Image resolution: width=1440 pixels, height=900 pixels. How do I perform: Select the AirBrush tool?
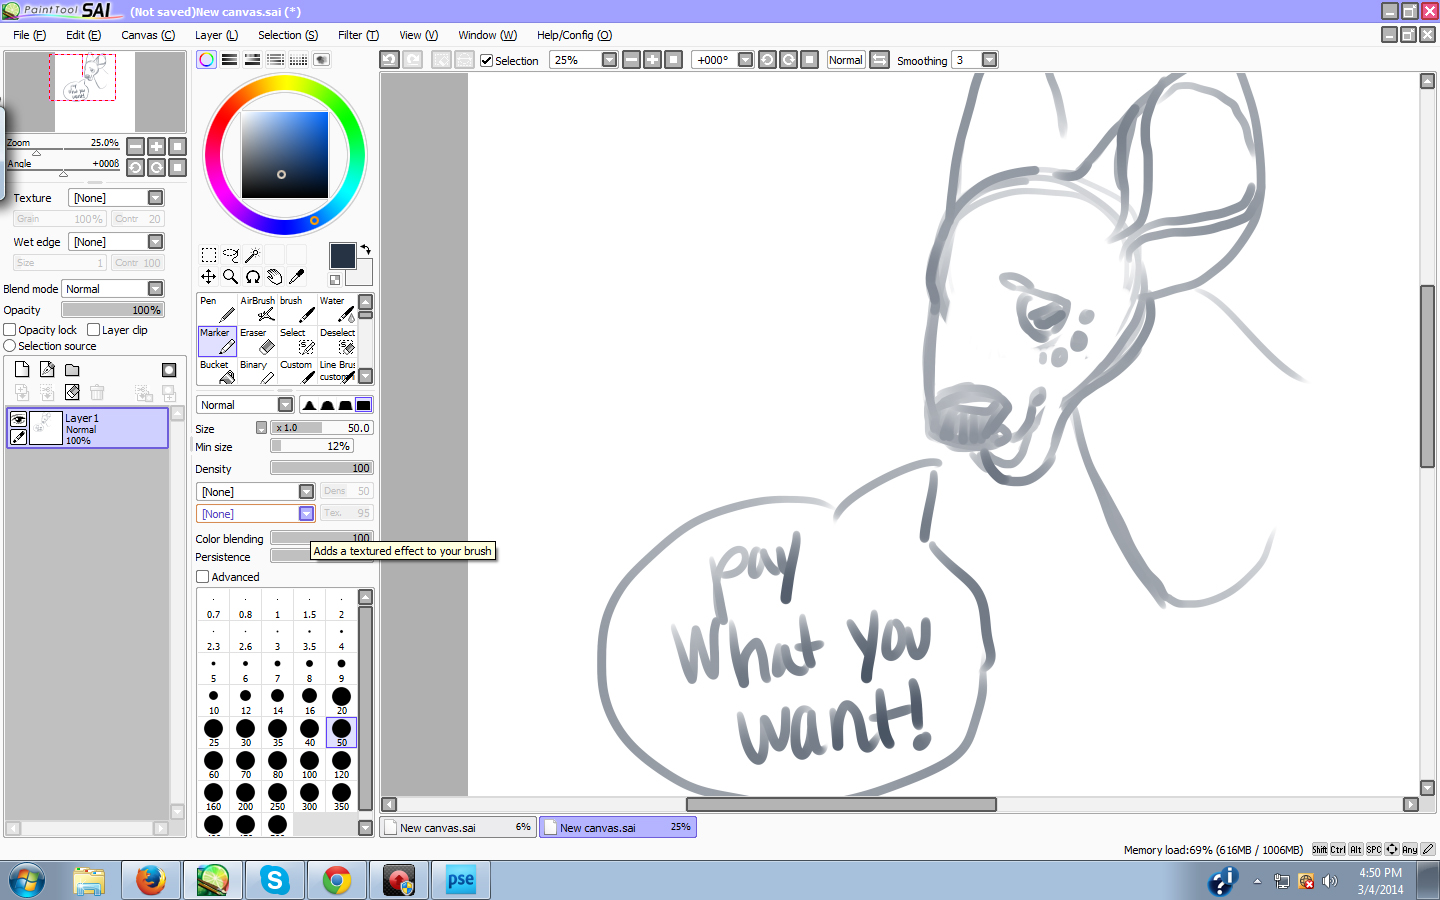point(257,308)
